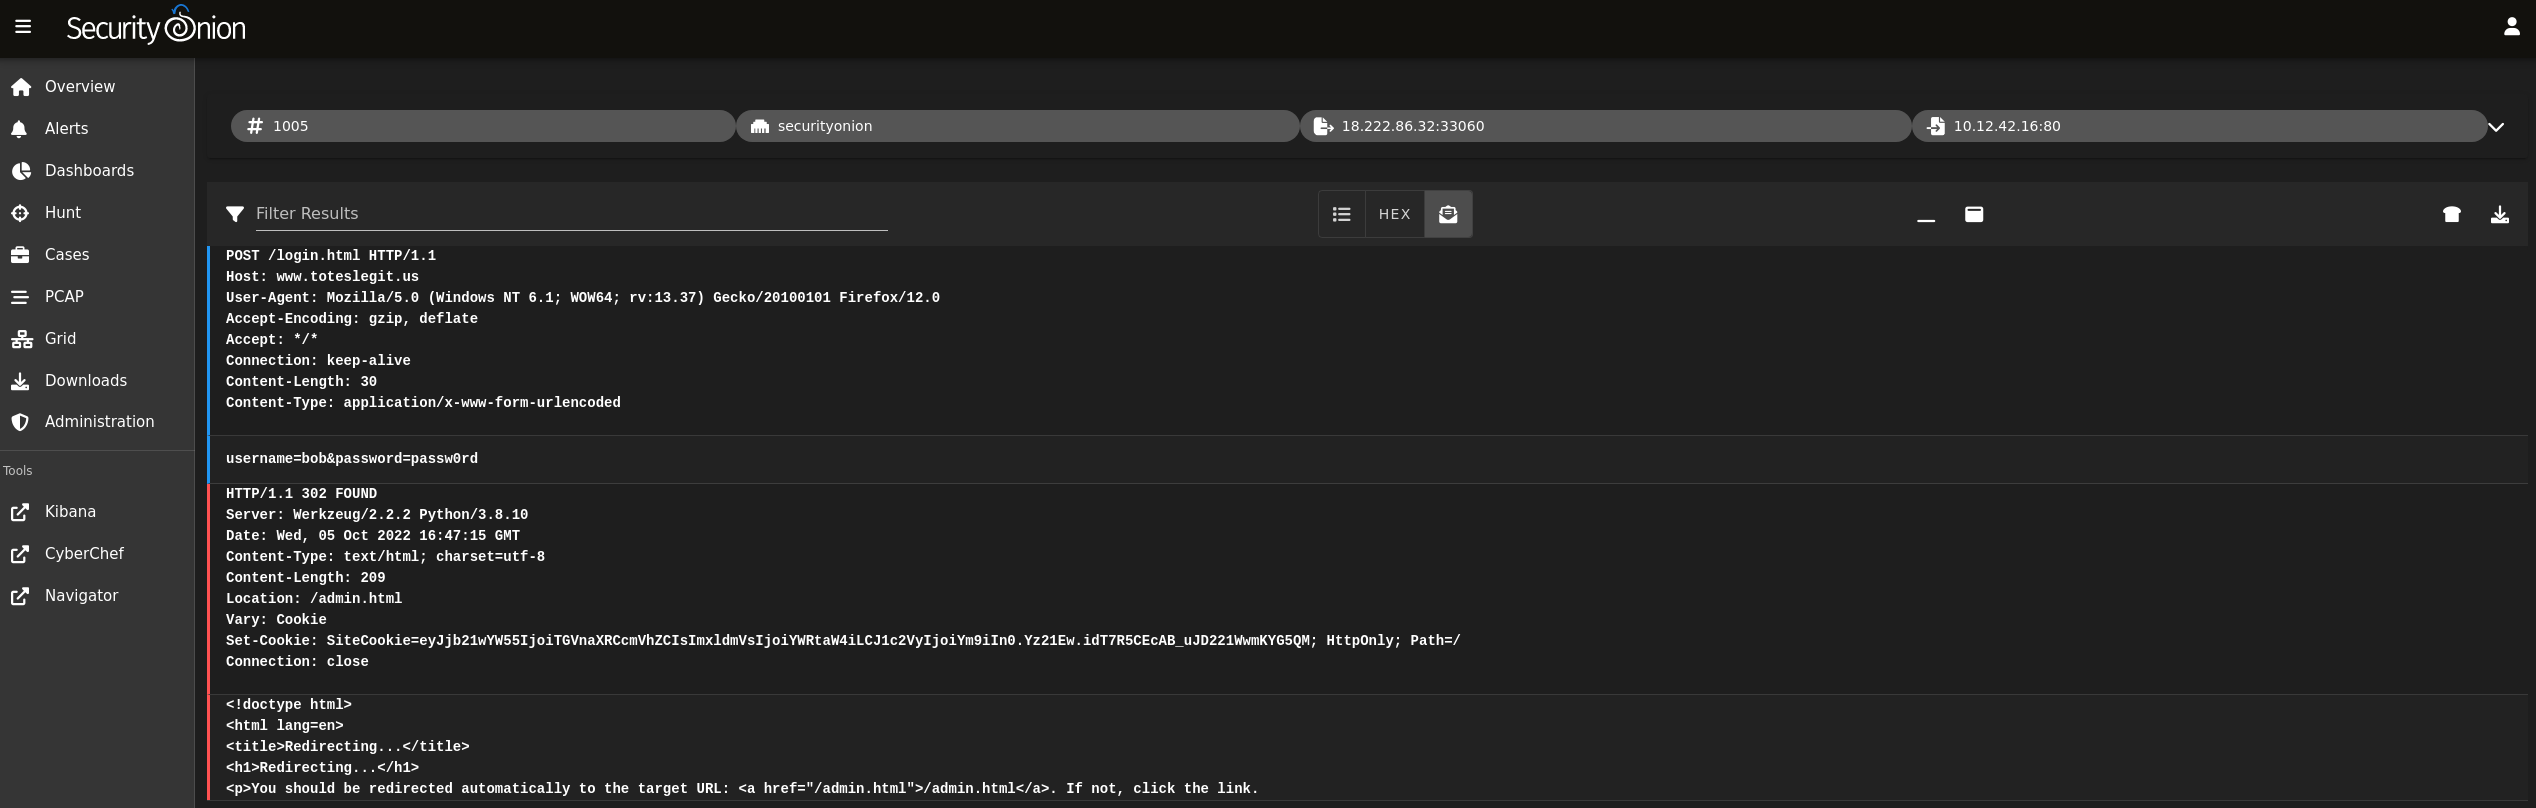Expand job details chevron

(x=2496, y=127)
